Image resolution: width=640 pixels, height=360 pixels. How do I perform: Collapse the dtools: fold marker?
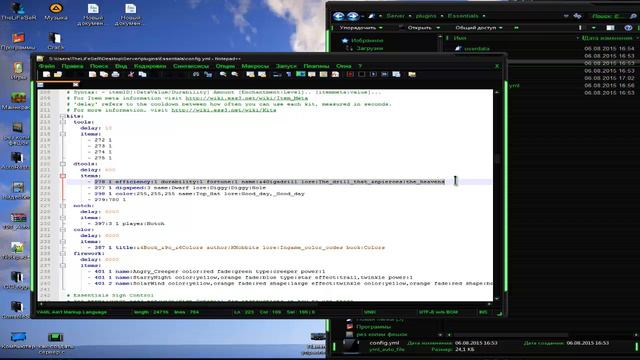[x=63, y=164]
